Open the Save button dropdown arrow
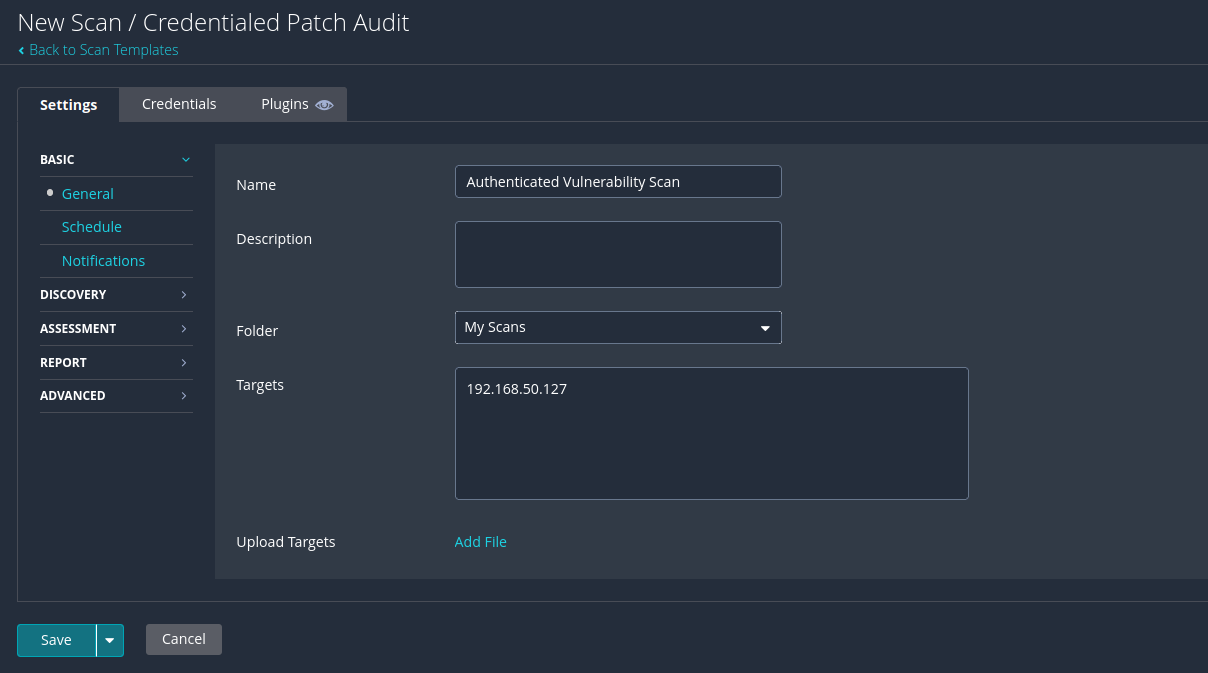The image size is (1208, 673). [110, 640]
